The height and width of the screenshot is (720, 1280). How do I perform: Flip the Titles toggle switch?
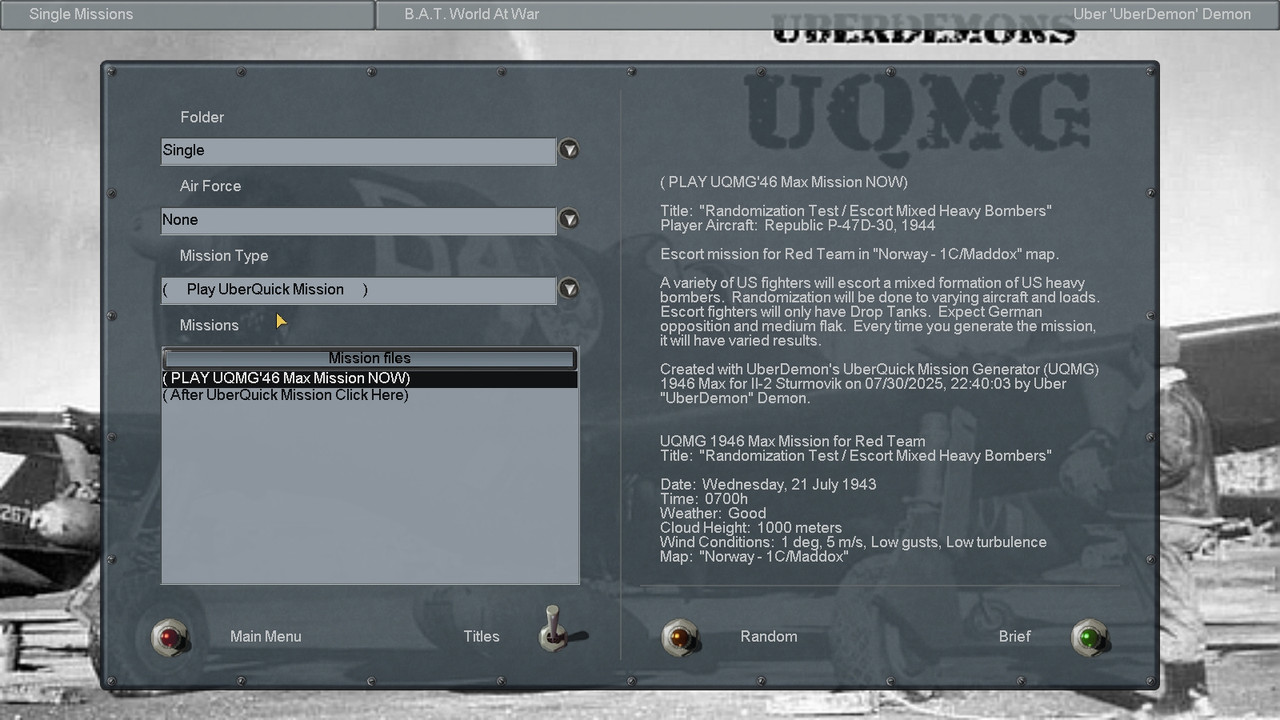(552, 630)
